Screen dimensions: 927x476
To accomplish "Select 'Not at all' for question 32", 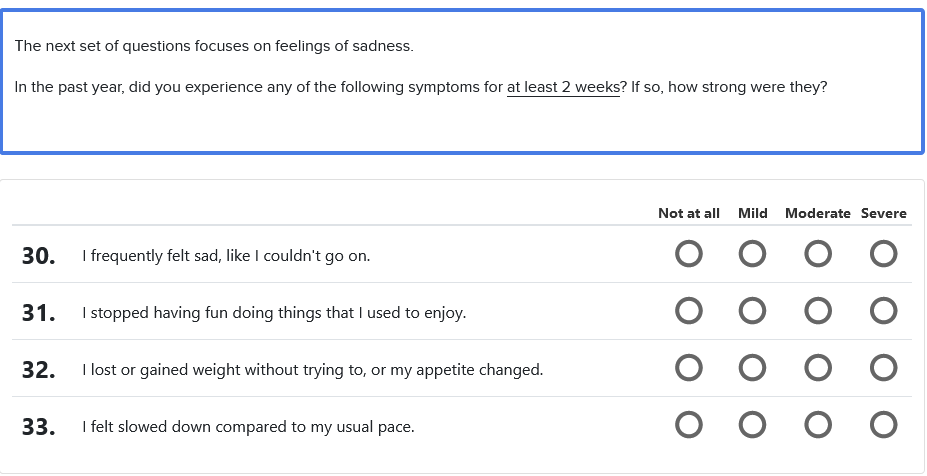I will coord(688,369).
